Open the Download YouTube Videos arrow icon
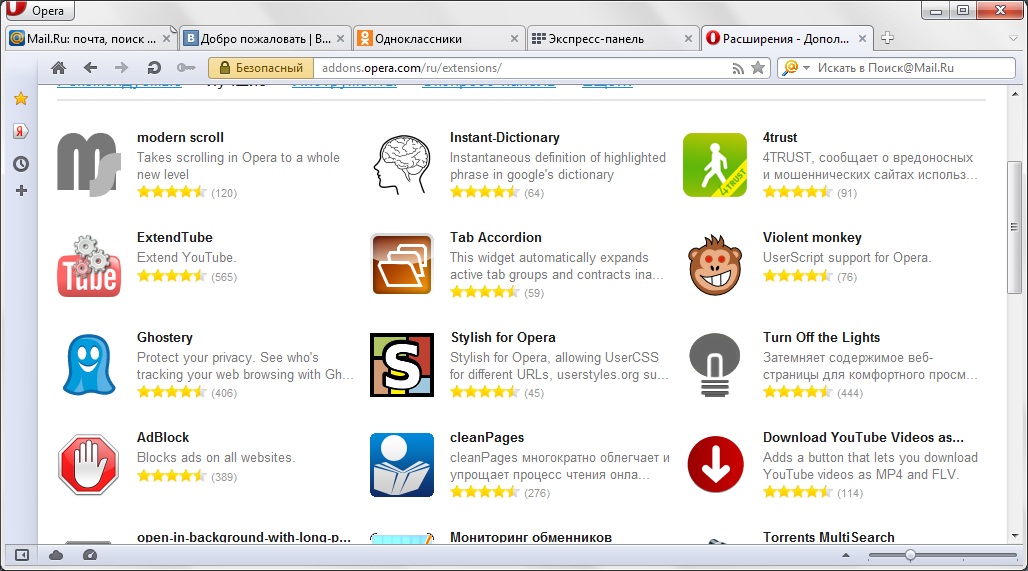Image resolution: width=1028 pixels, height=571 pixels. [x=715, y=464]
